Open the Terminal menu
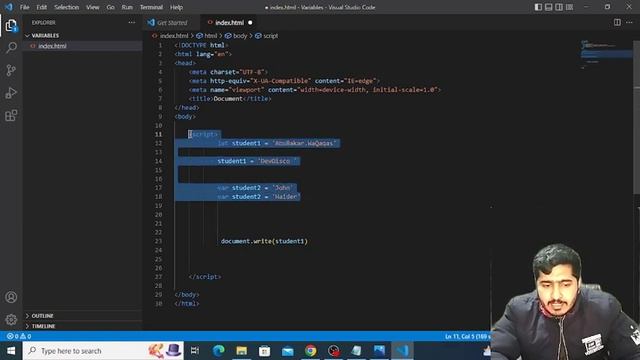This screenshot has height=360, width=640. point(151,7)
